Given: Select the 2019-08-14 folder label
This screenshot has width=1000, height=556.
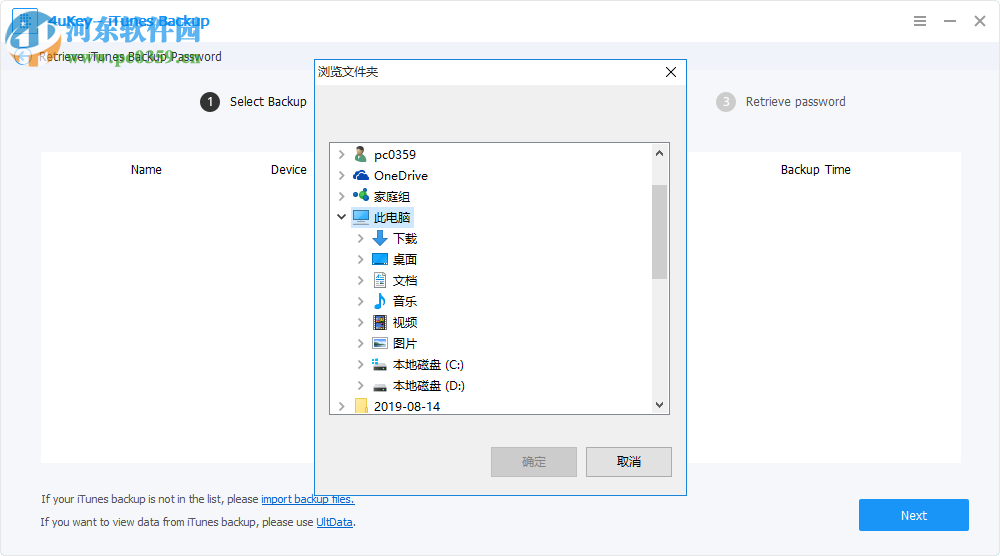Looking at the screenshot, I should click(407, 406).
